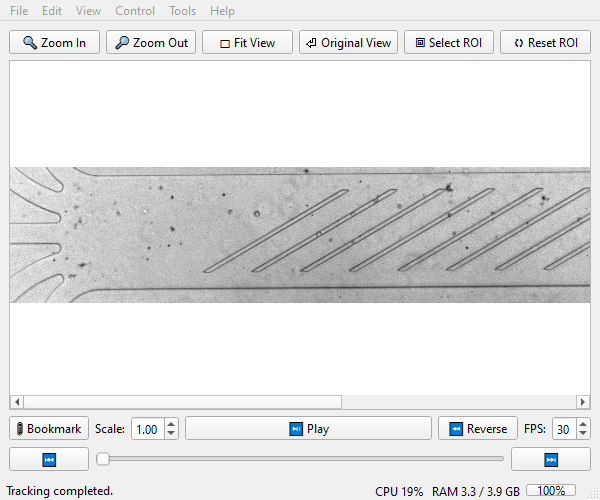The height and width of the screenshot is (500, 600).
Task: Activate Select ROI tool
Action: [x=449, y=42]
